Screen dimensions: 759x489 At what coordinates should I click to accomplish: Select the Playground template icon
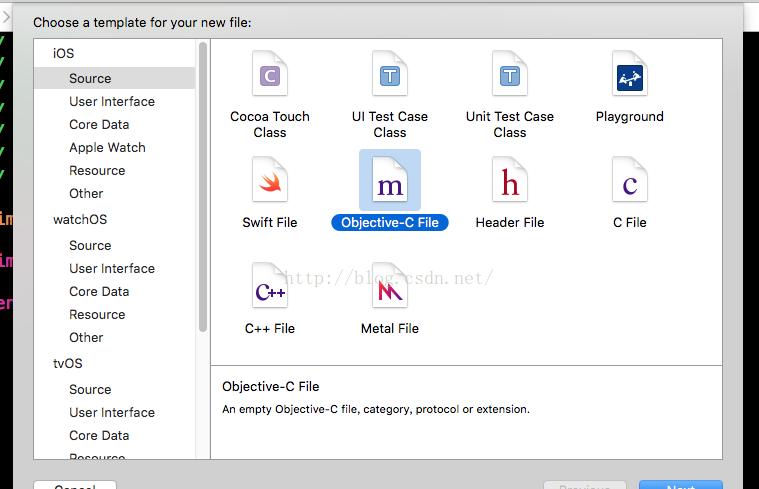pos(630,74)
